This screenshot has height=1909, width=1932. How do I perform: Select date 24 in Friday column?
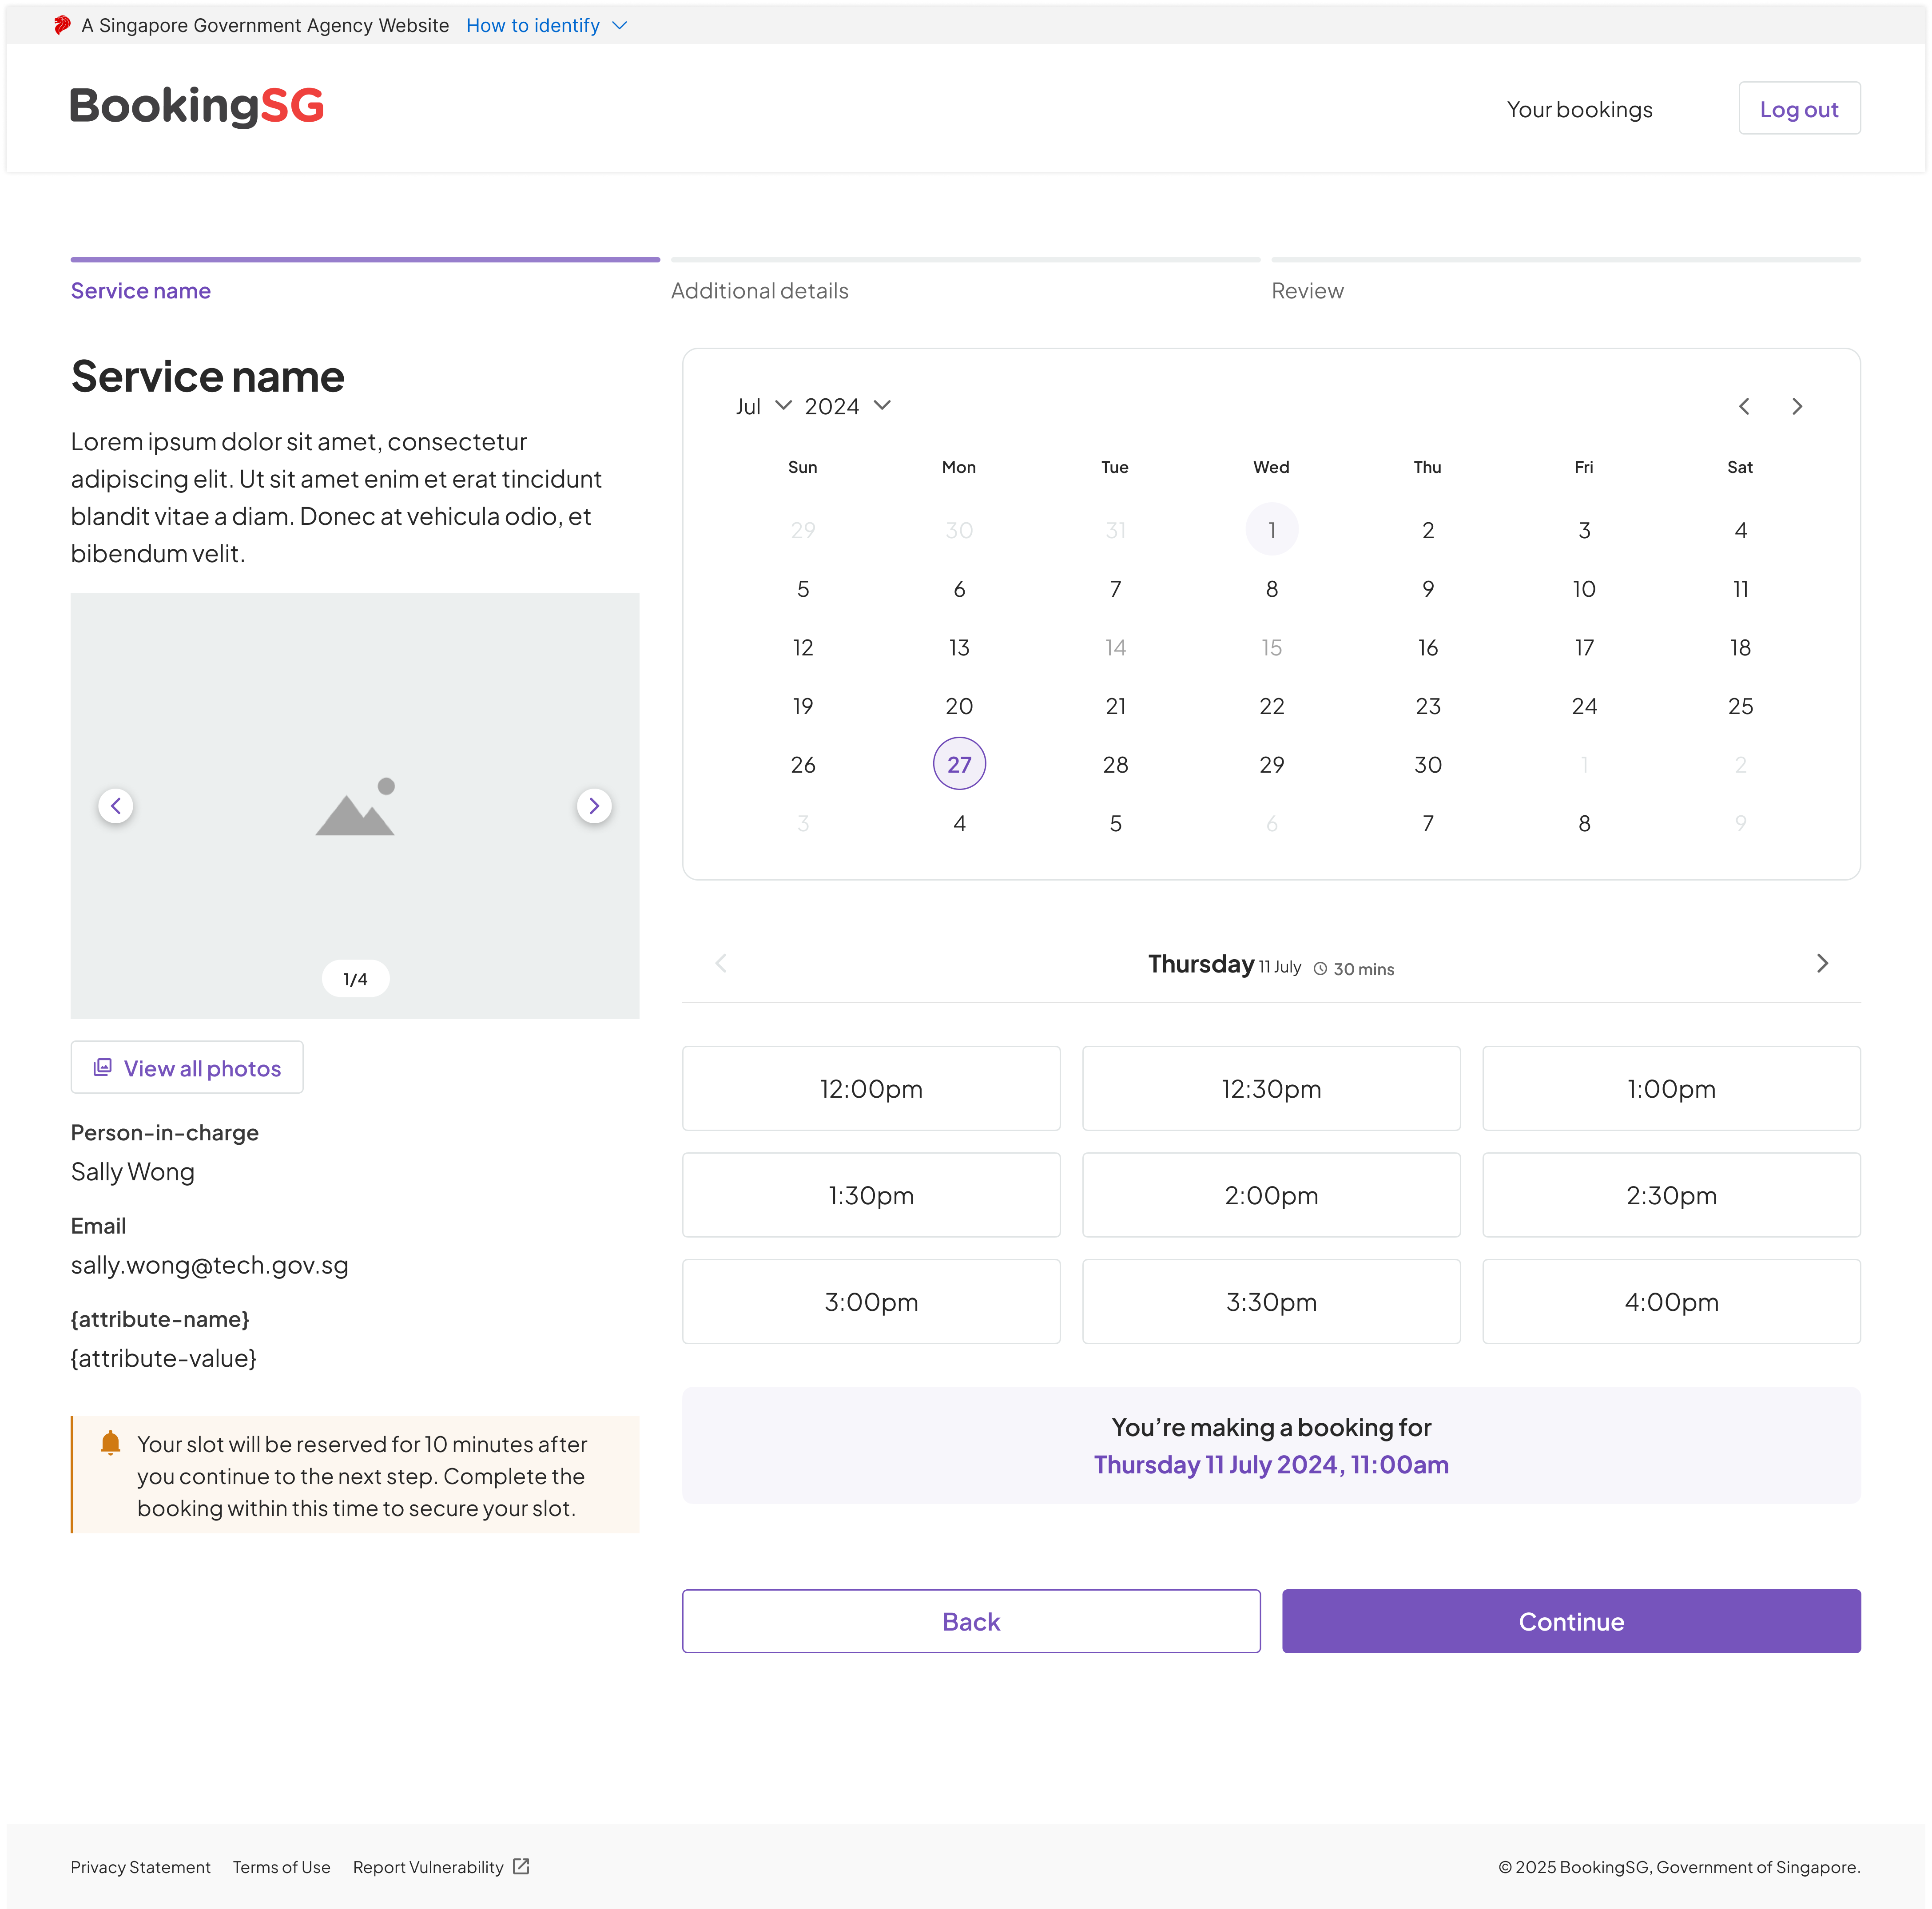click(1584, 706)
